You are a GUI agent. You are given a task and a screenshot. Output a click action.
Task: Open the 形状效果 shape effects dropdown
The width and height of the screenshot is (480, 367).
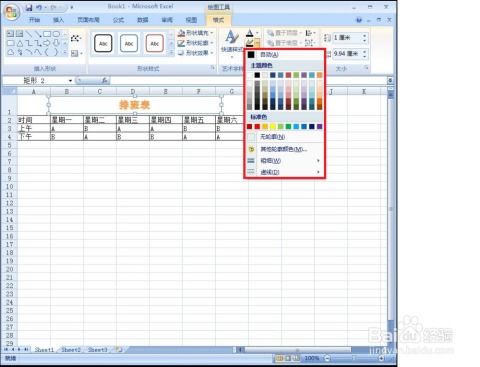pos(196,53)
